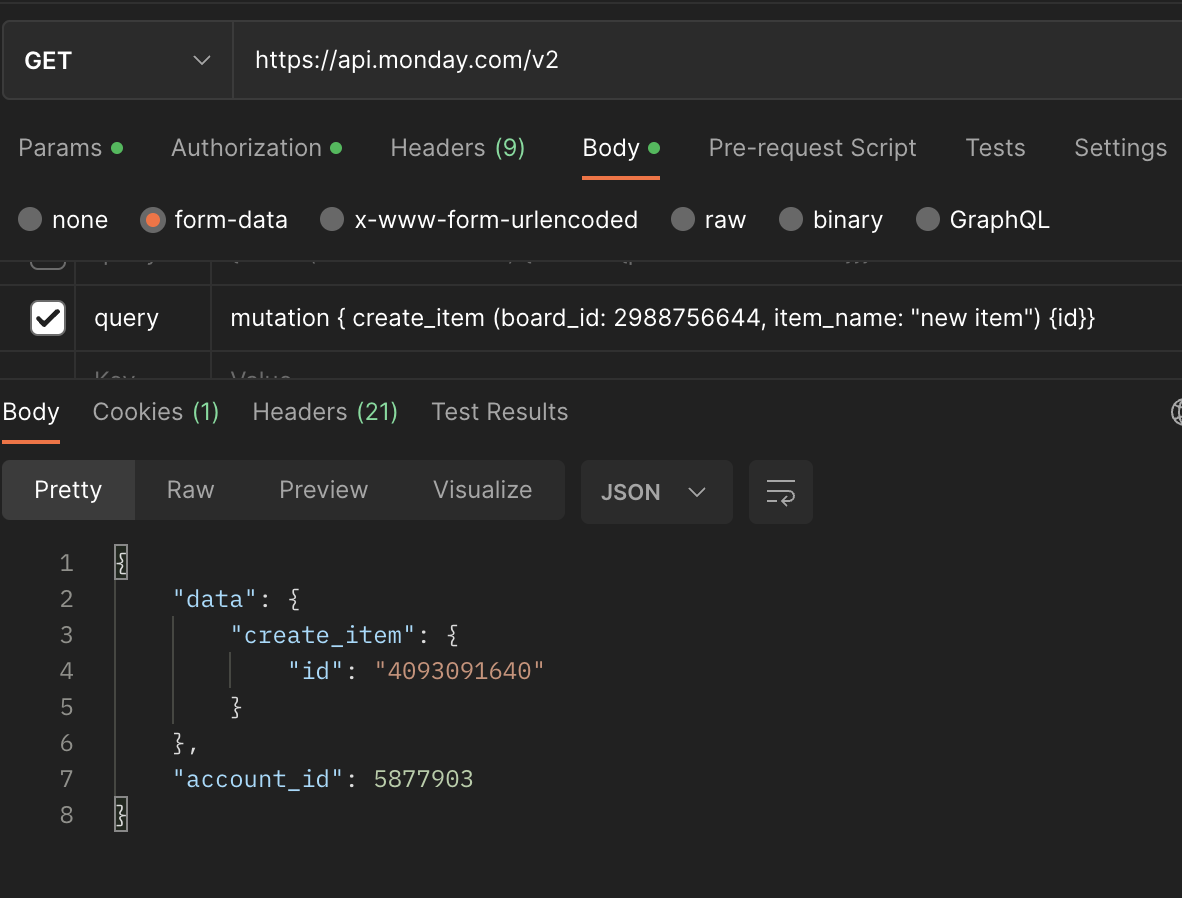1182x898 pixels.
Task: Switch to the Test Results tab
Action: click(x=500, y=412)
